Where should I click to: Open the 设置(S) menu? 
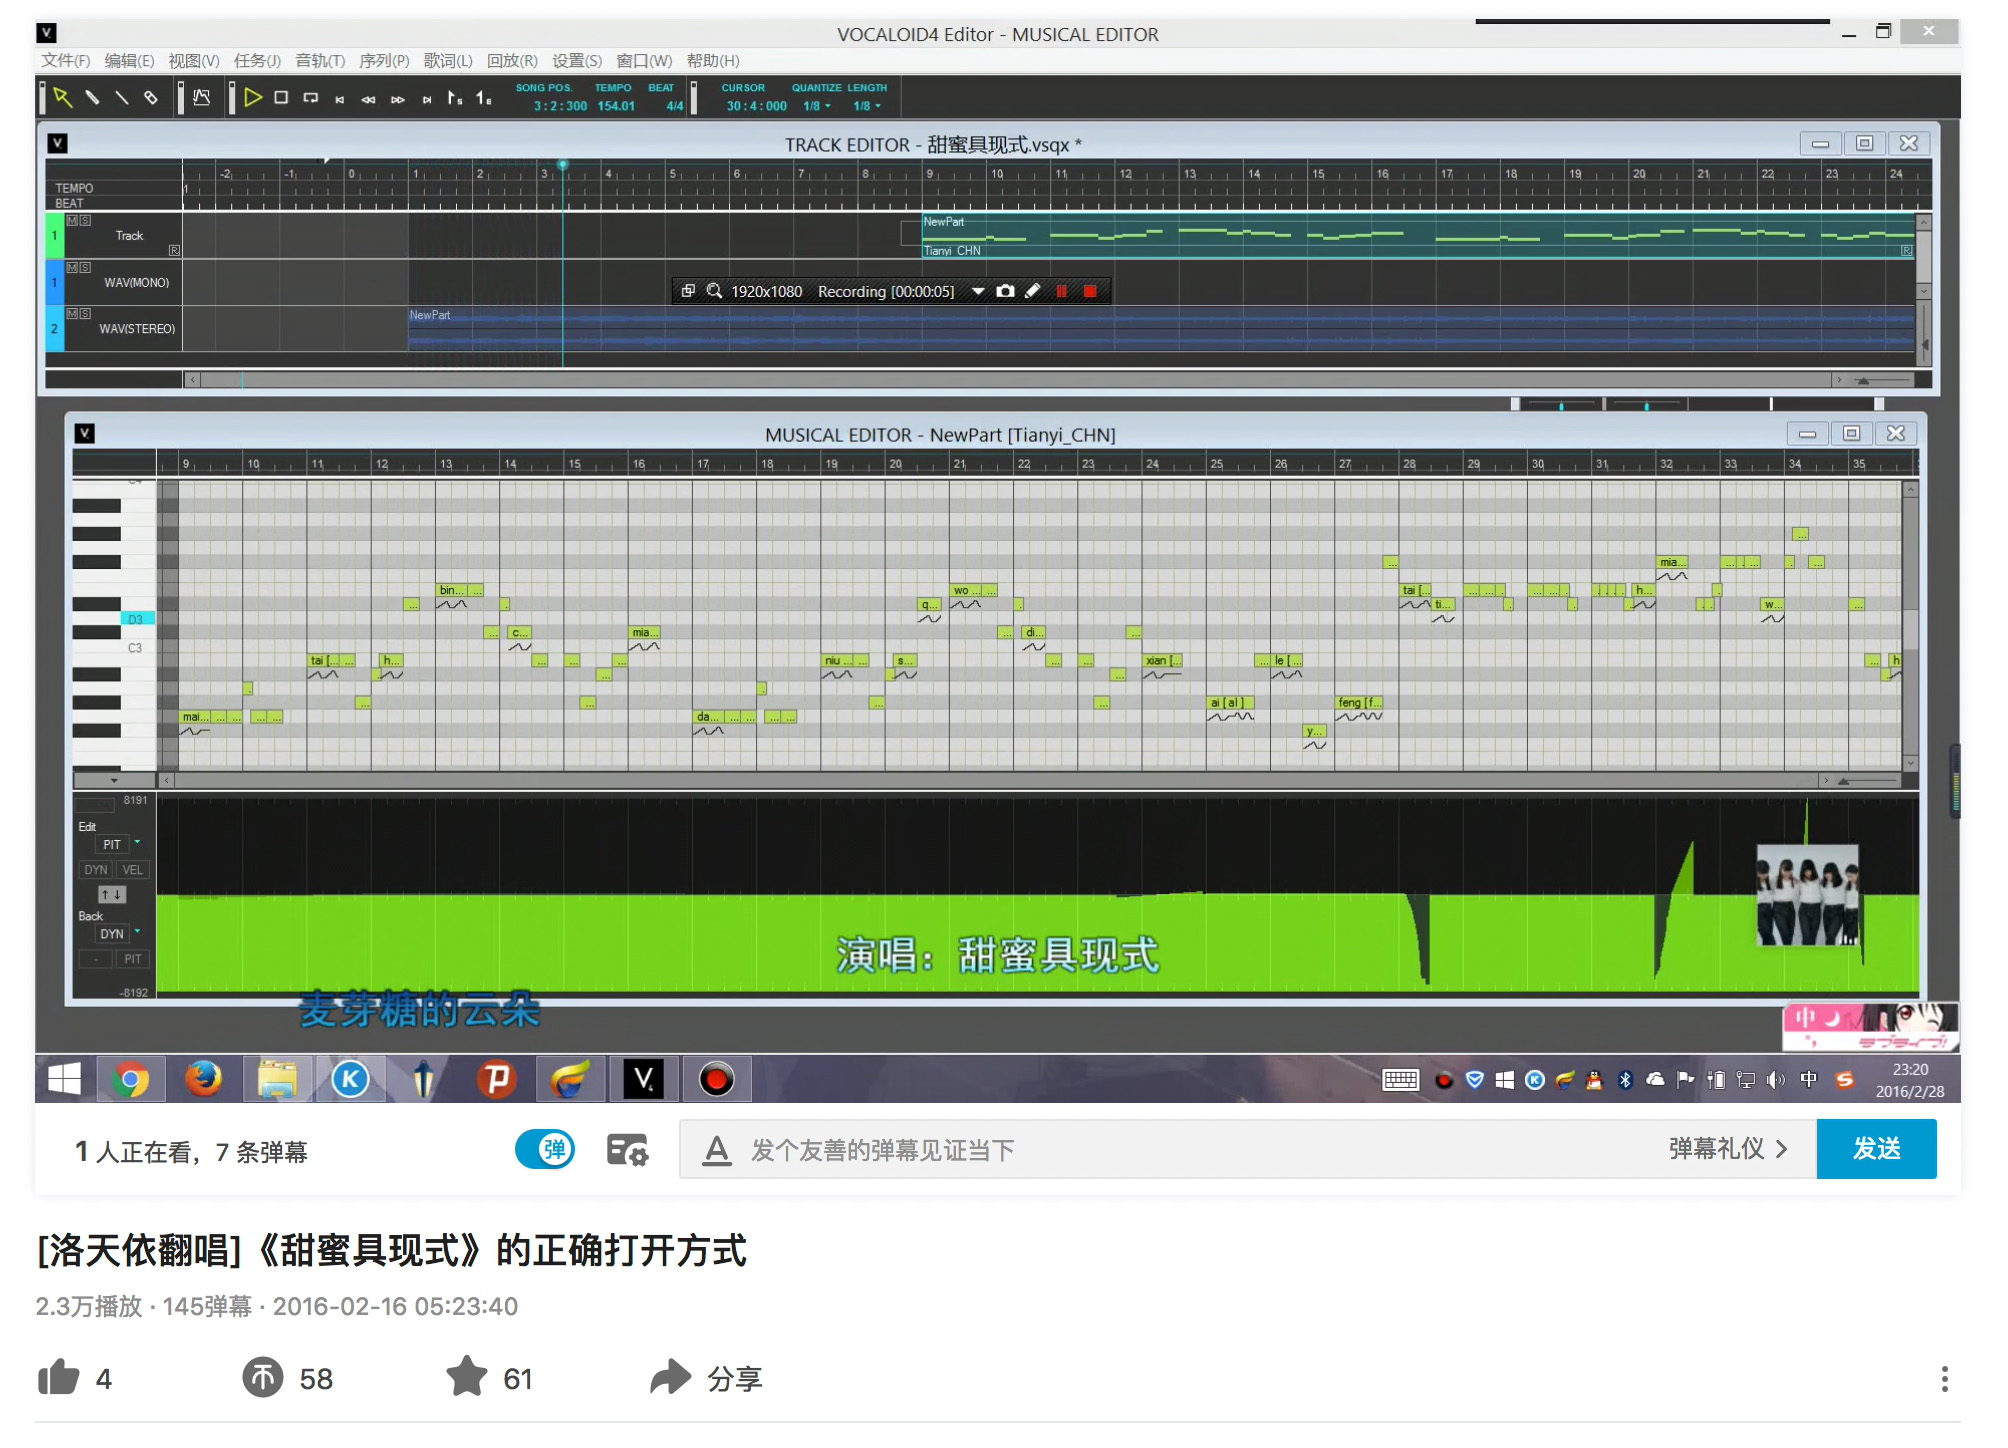coord(577,61)
